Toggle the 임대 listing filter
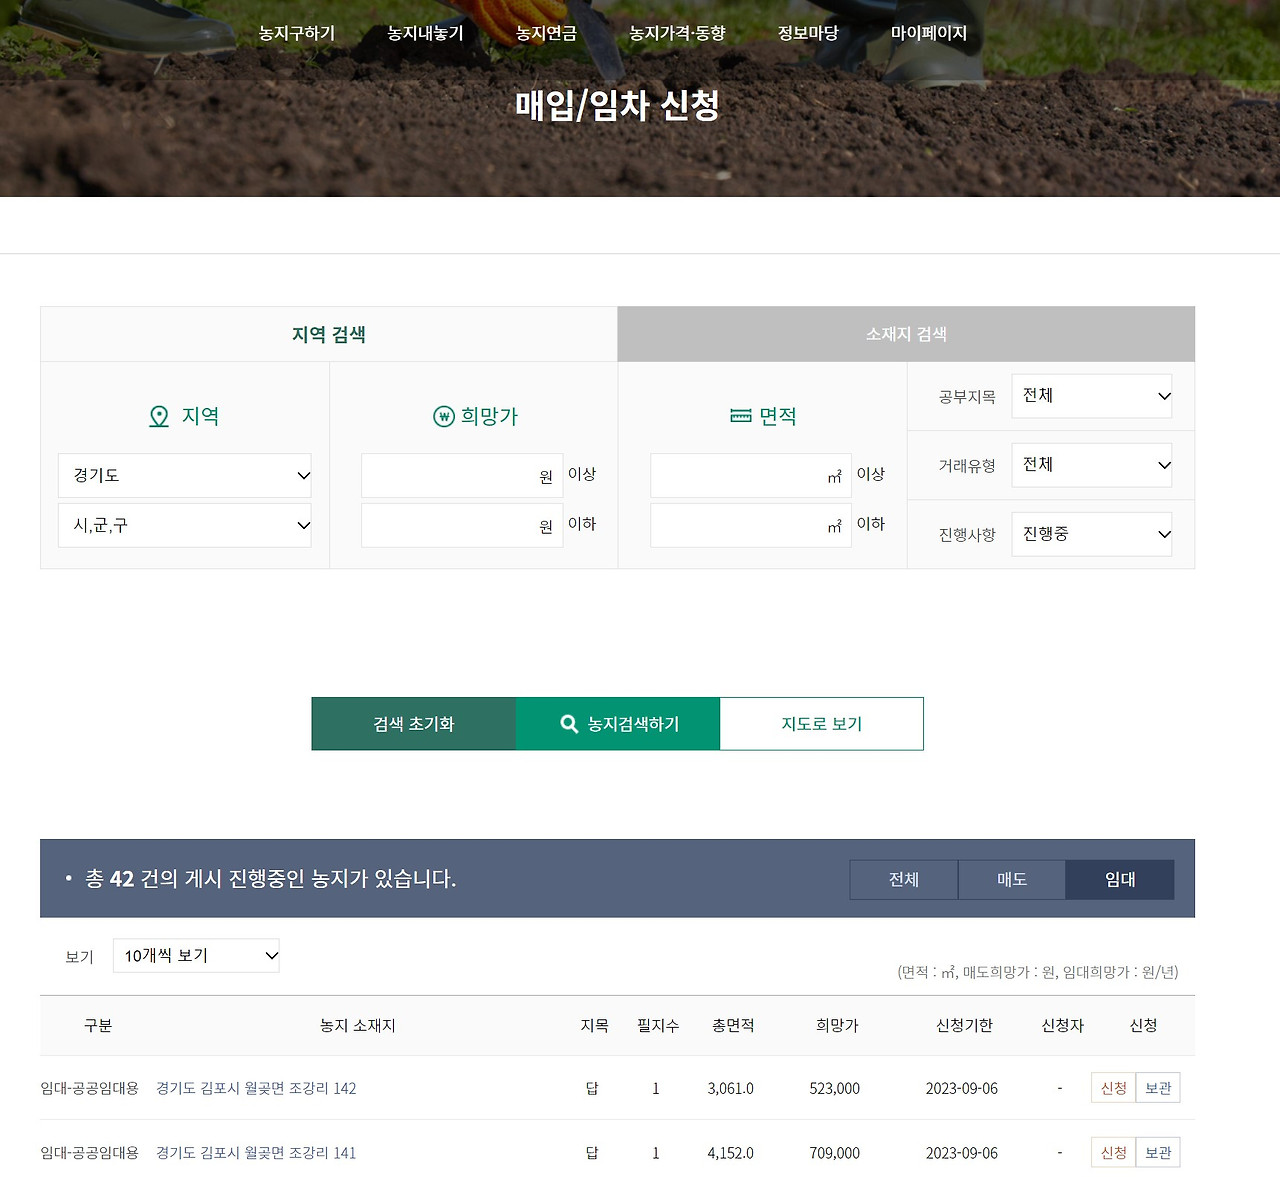1280x1177 pixels. pos(1120,879)
